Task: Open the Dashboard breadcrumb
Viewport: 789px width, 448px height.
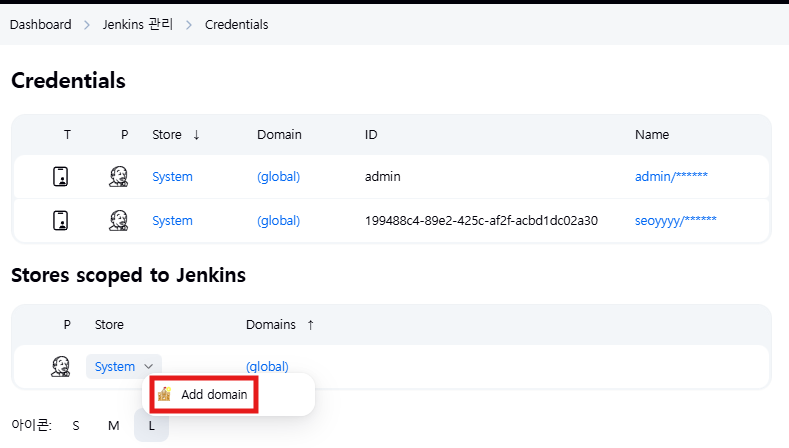Action: pyautogui.click(x=41, y=24)
